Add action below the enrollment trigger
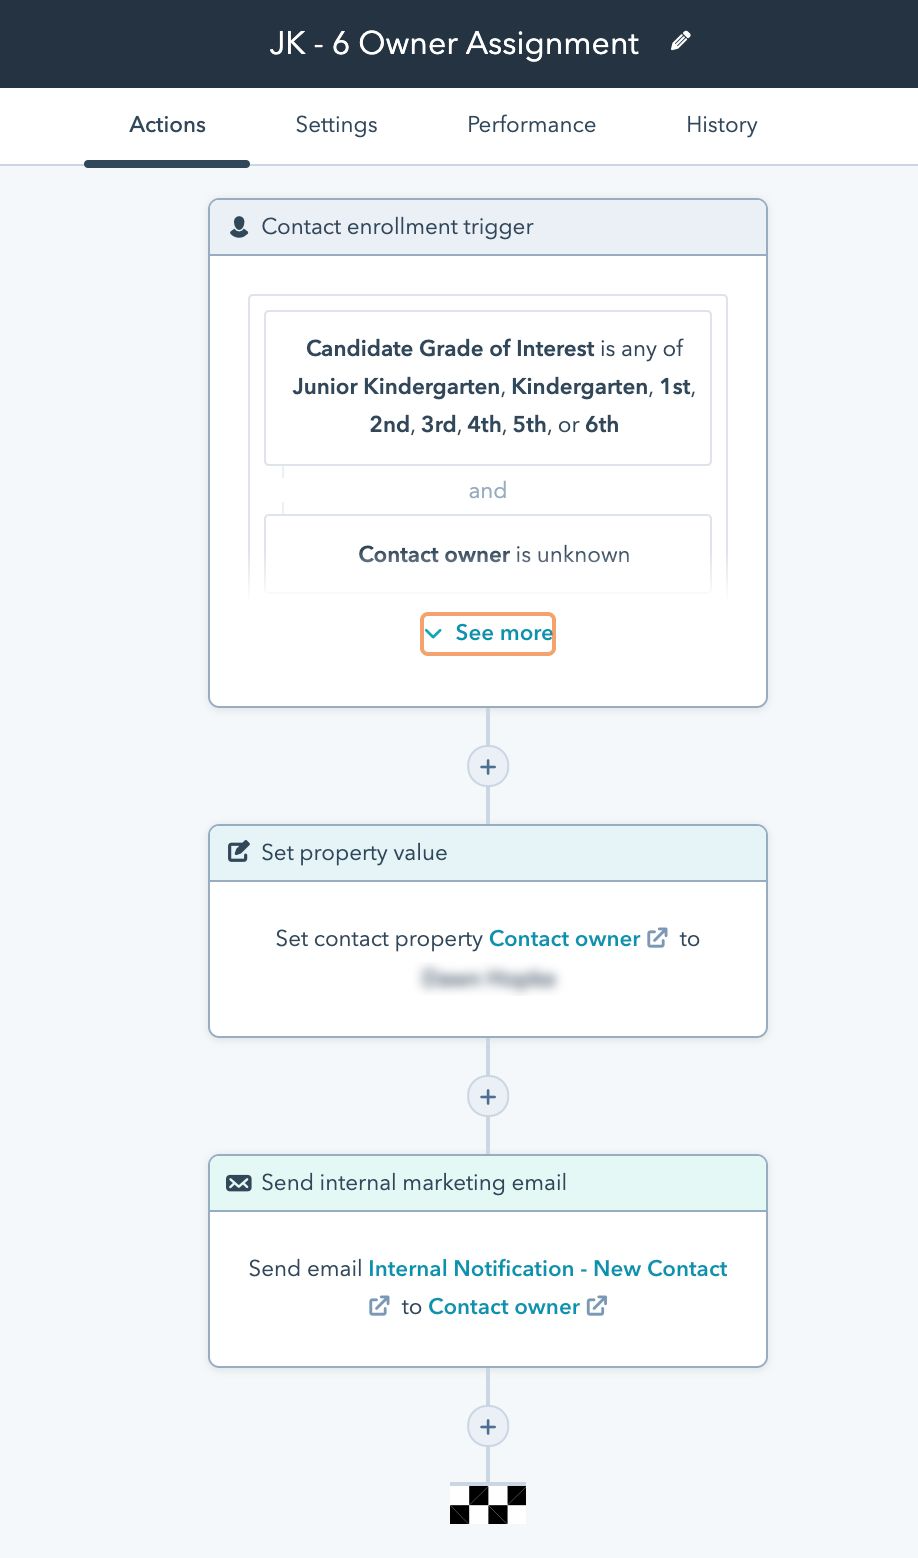The width and height of the screenshot is (918, 1558). pos(488,767)
